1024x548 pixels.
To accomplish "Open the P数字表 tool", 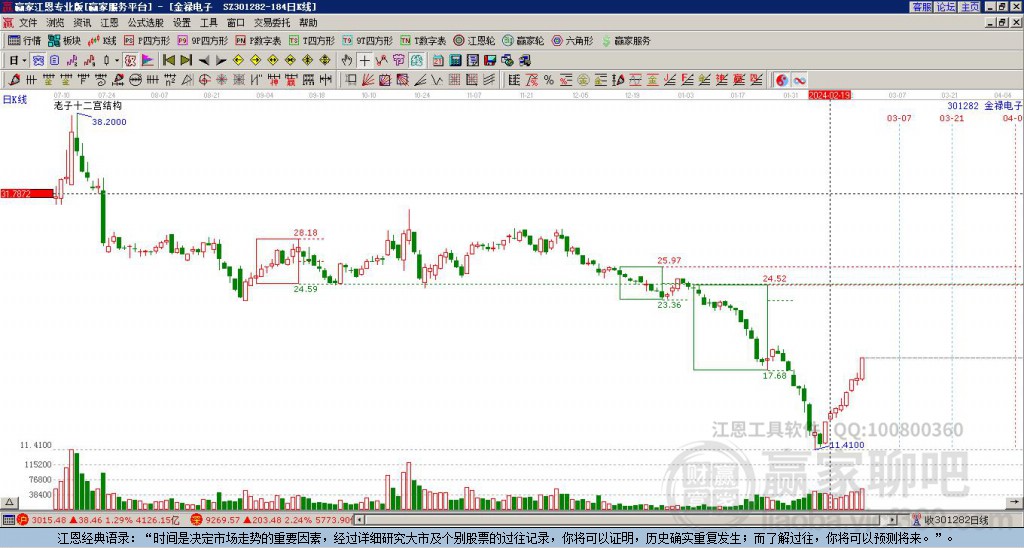I will [258, 41].
